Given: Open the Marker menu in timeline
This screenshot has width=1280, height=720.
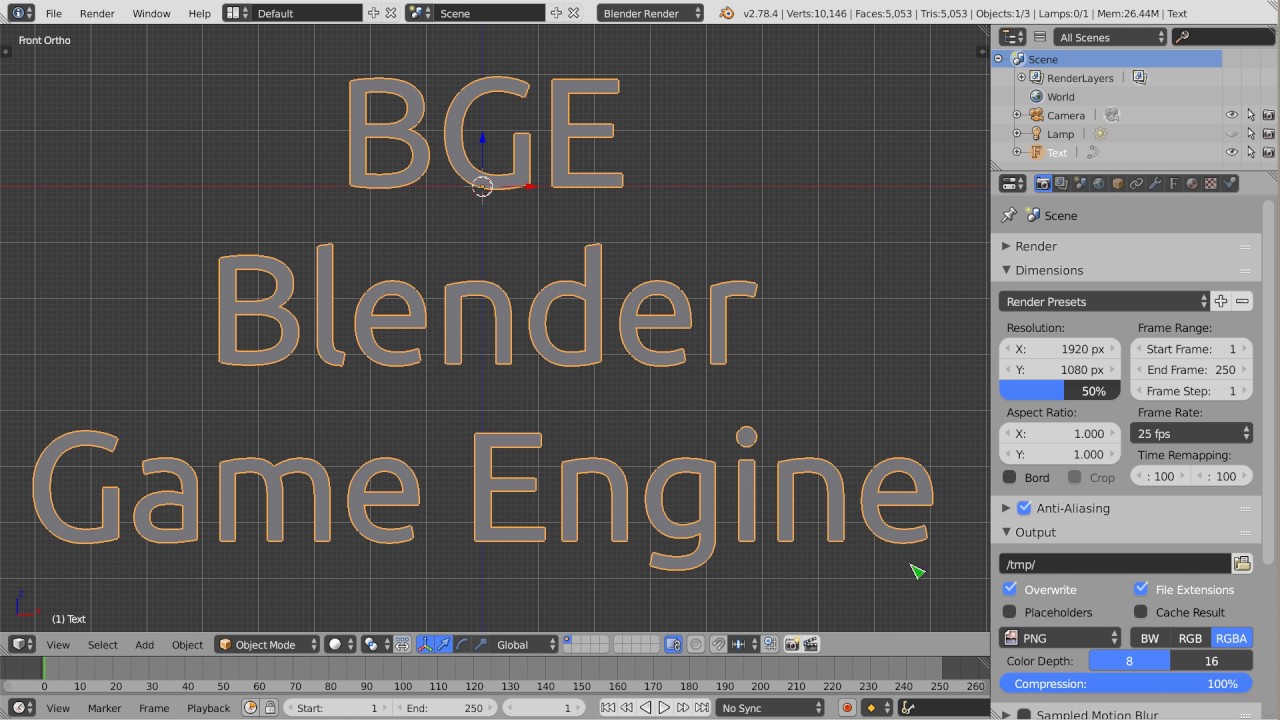Looking at the screenshot, I should click(104, 708).
